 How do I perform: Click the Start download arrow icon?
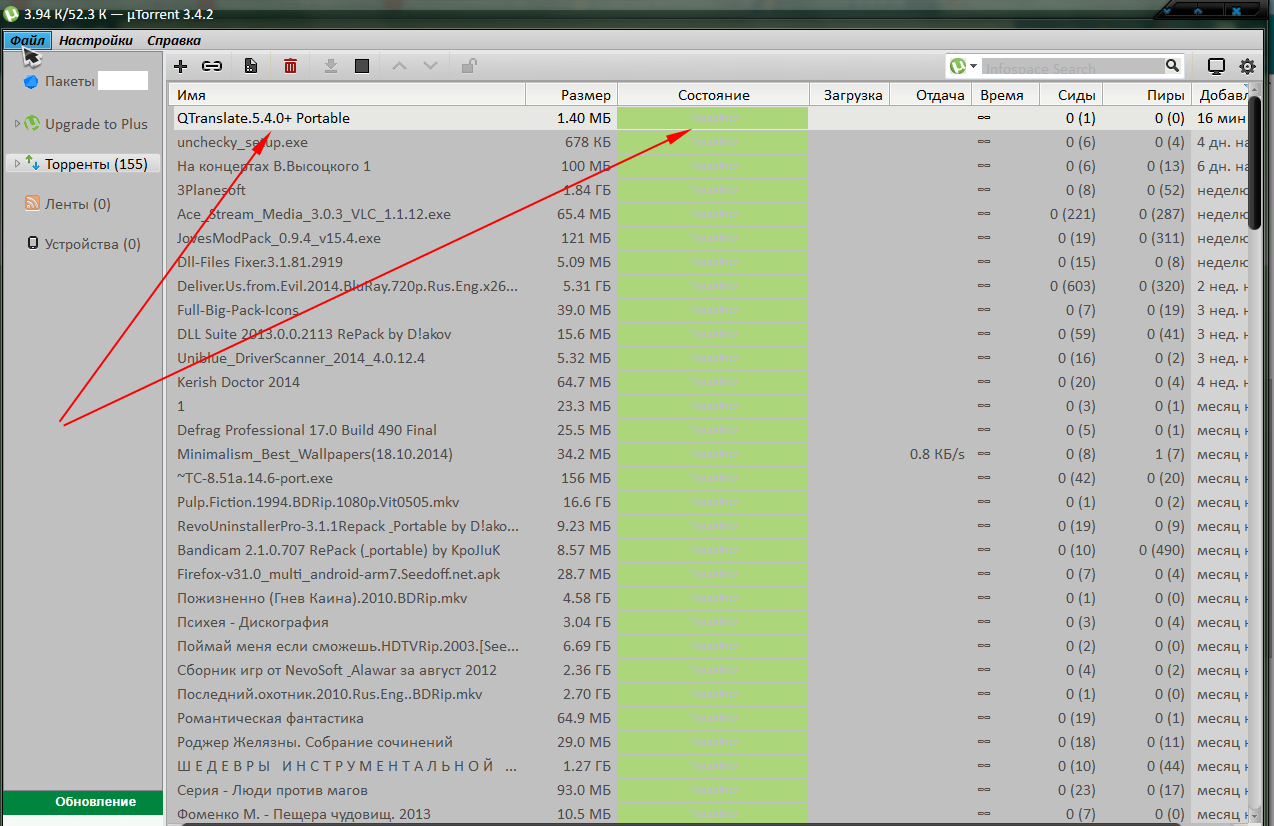(331, 66)
